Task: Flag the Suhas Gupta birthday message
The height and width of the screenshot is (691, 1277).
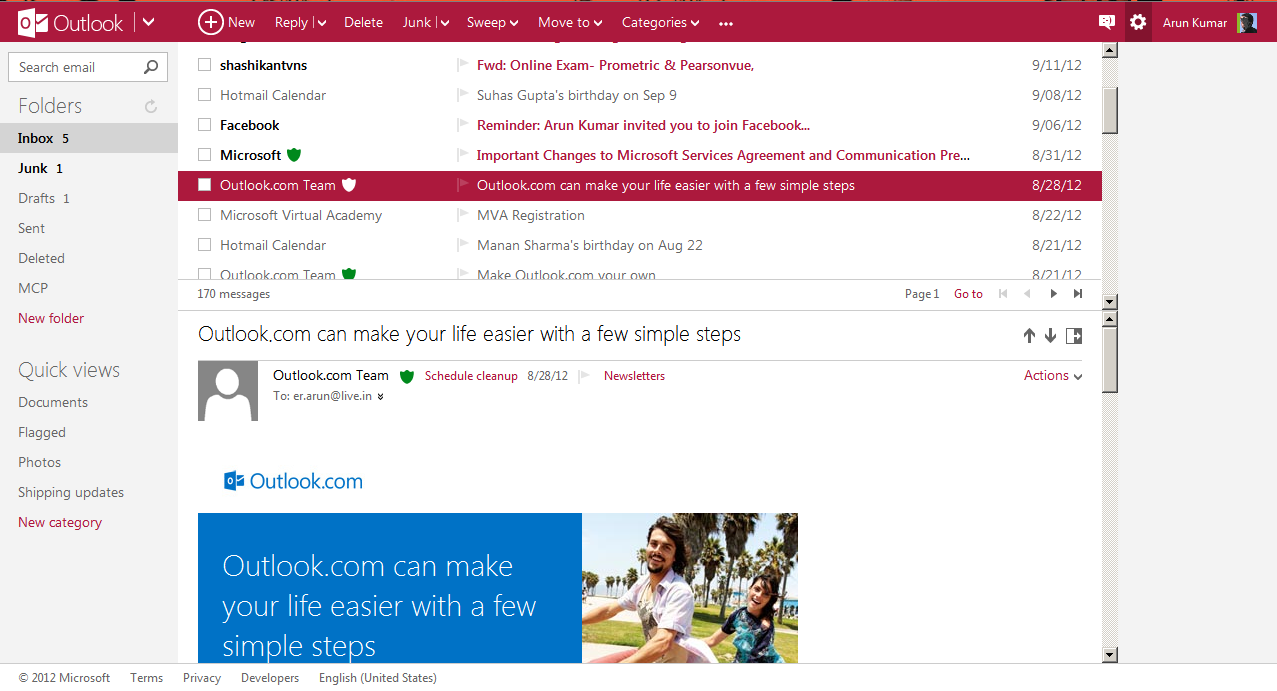Action: [x=462, y=95]
